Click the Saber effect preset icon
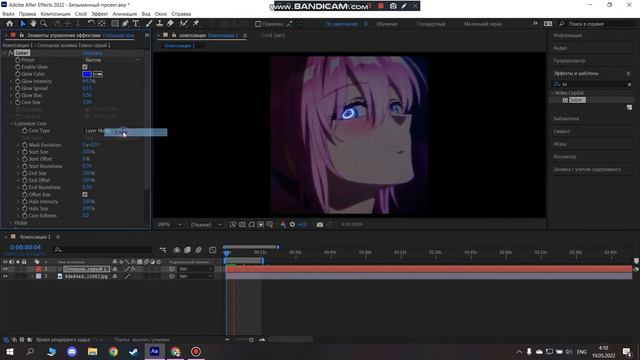The width and height of the screenshot is (640, 360). 565,100
